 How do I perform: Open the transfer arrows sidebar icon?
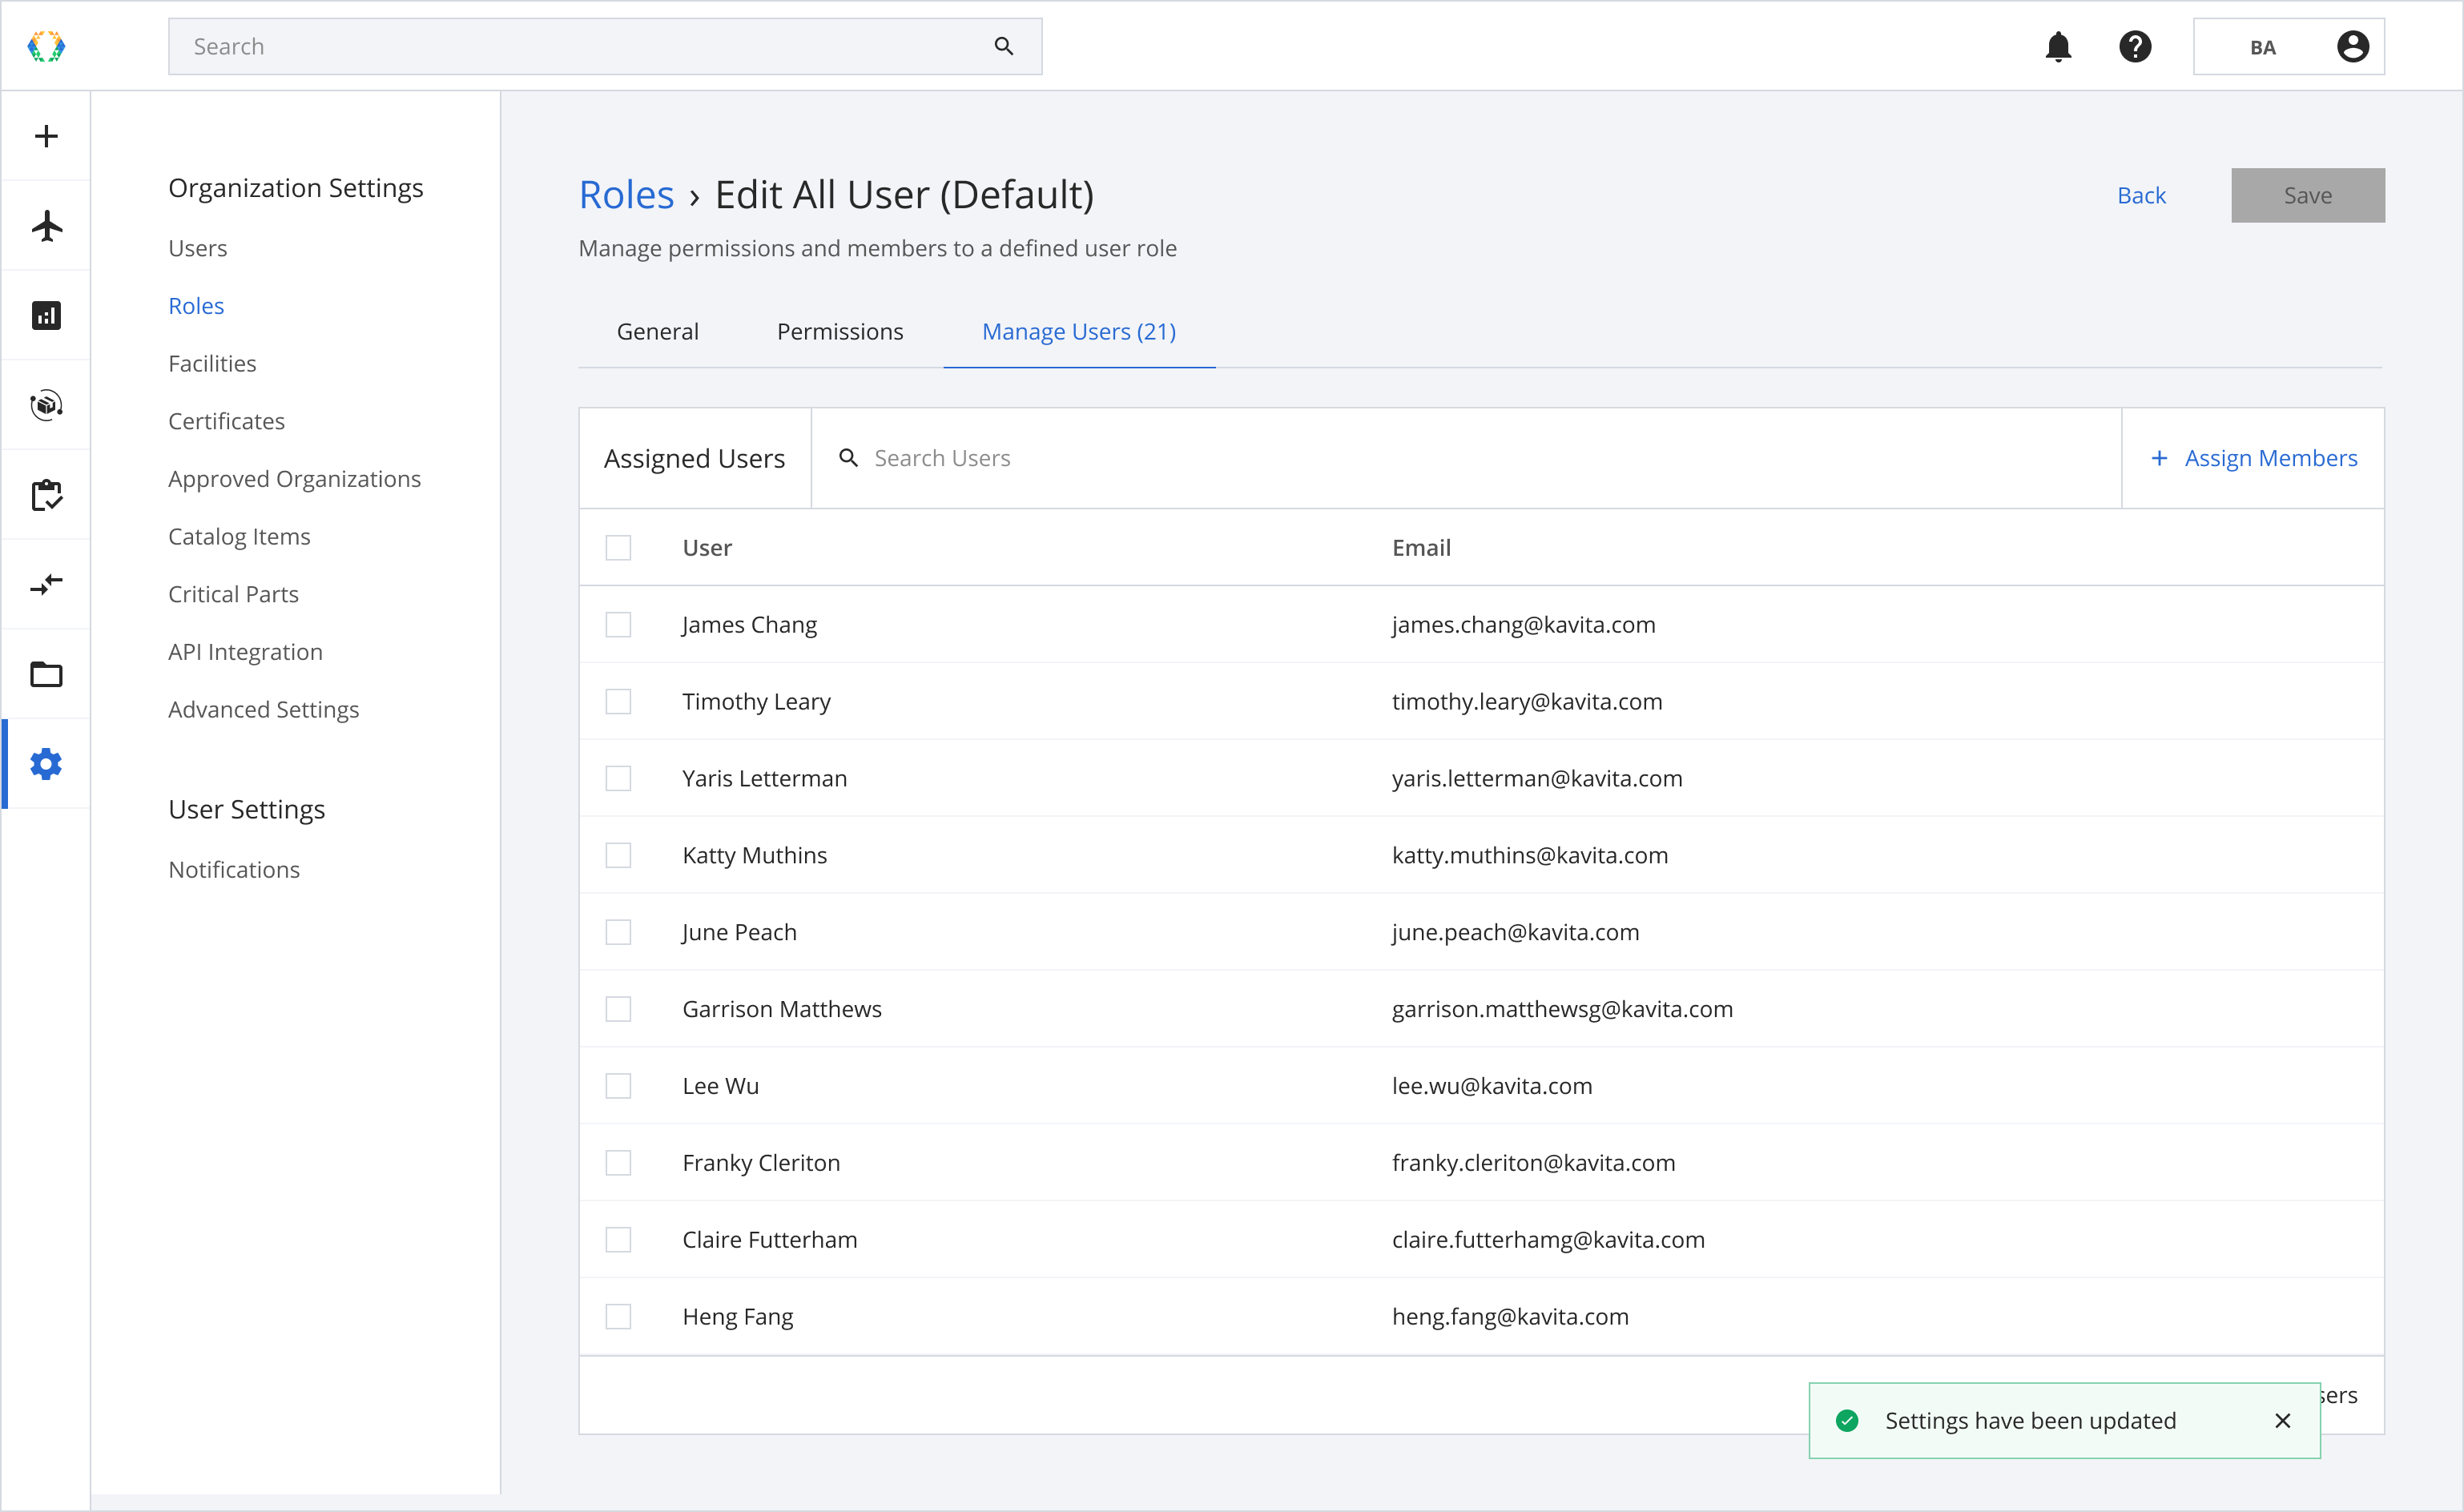pyautogui.click(x=46, y=584)
